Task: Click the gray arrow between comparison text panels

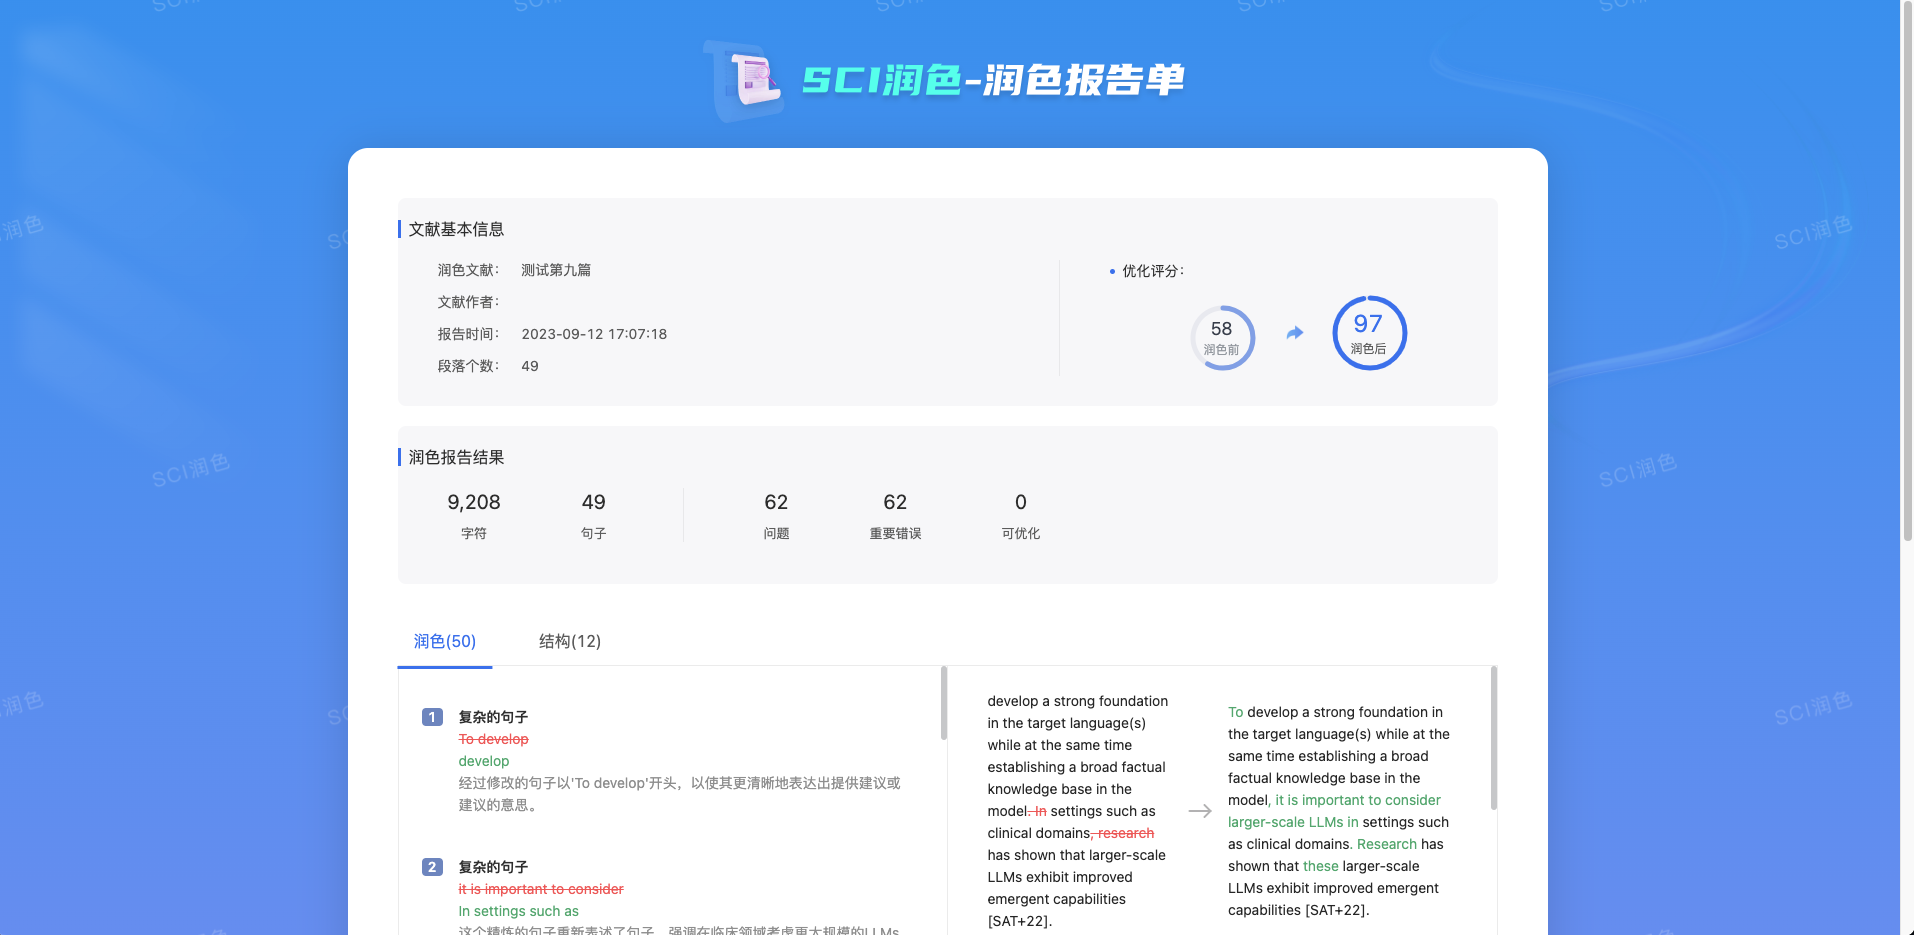Action: (x=1198, y=811)
